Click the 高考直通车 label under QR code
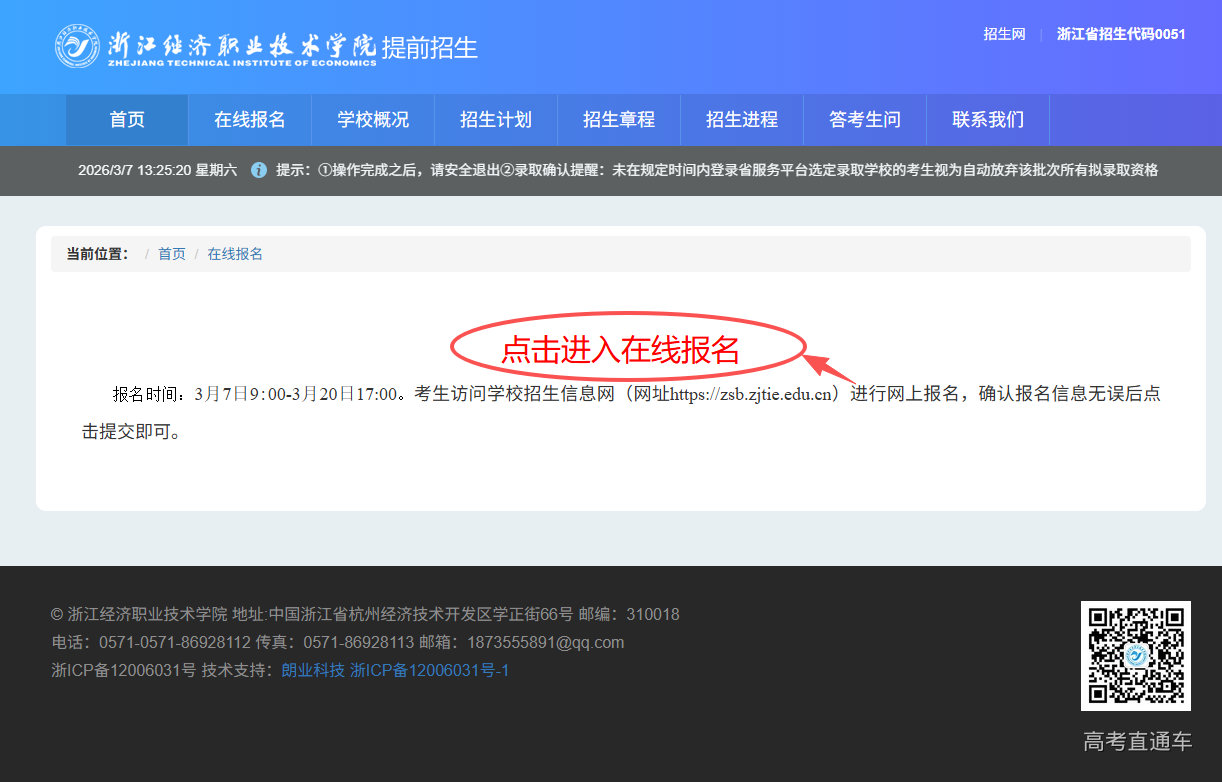 coord(1137,741)
